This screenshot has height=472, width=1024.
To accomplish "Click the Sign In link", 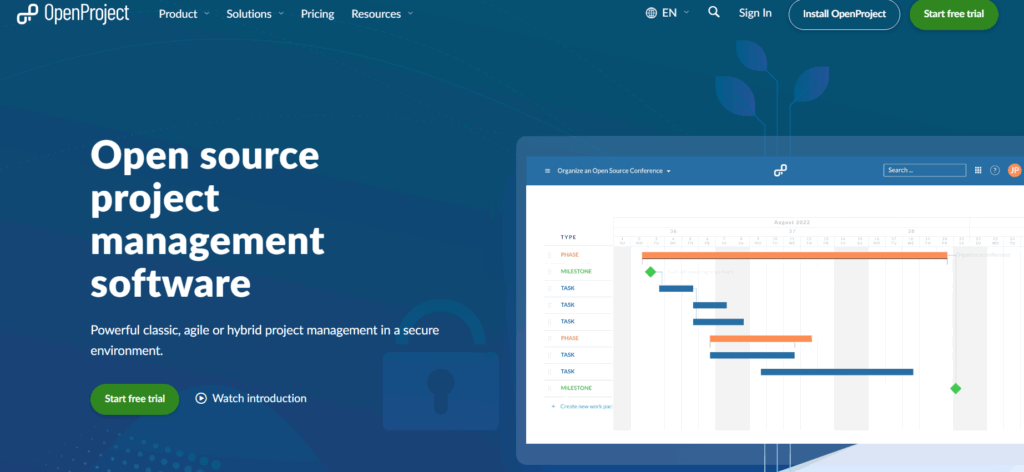I will pyautogui.click(x=755, y=13).
